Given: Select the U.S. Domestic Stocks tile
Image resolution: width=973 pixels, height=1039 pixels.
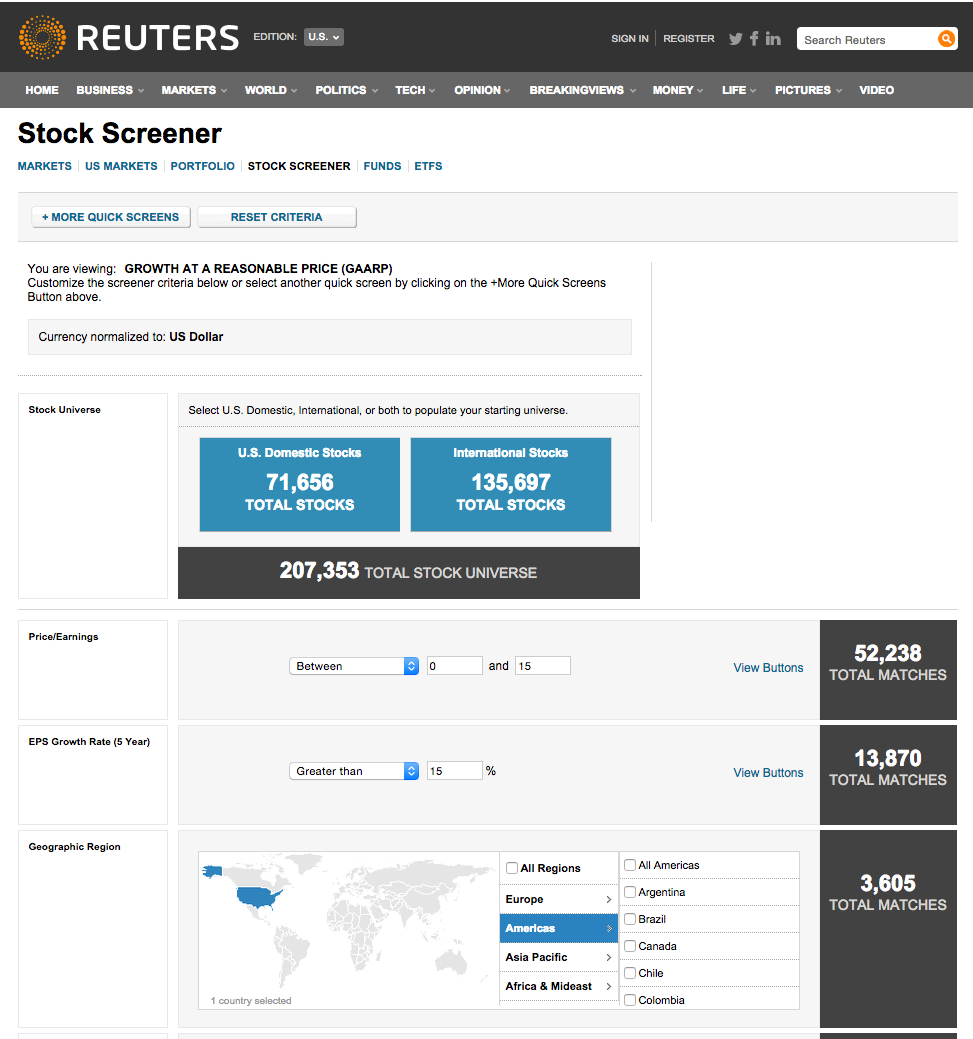Looking at the screenshot, I should (300, 484).
